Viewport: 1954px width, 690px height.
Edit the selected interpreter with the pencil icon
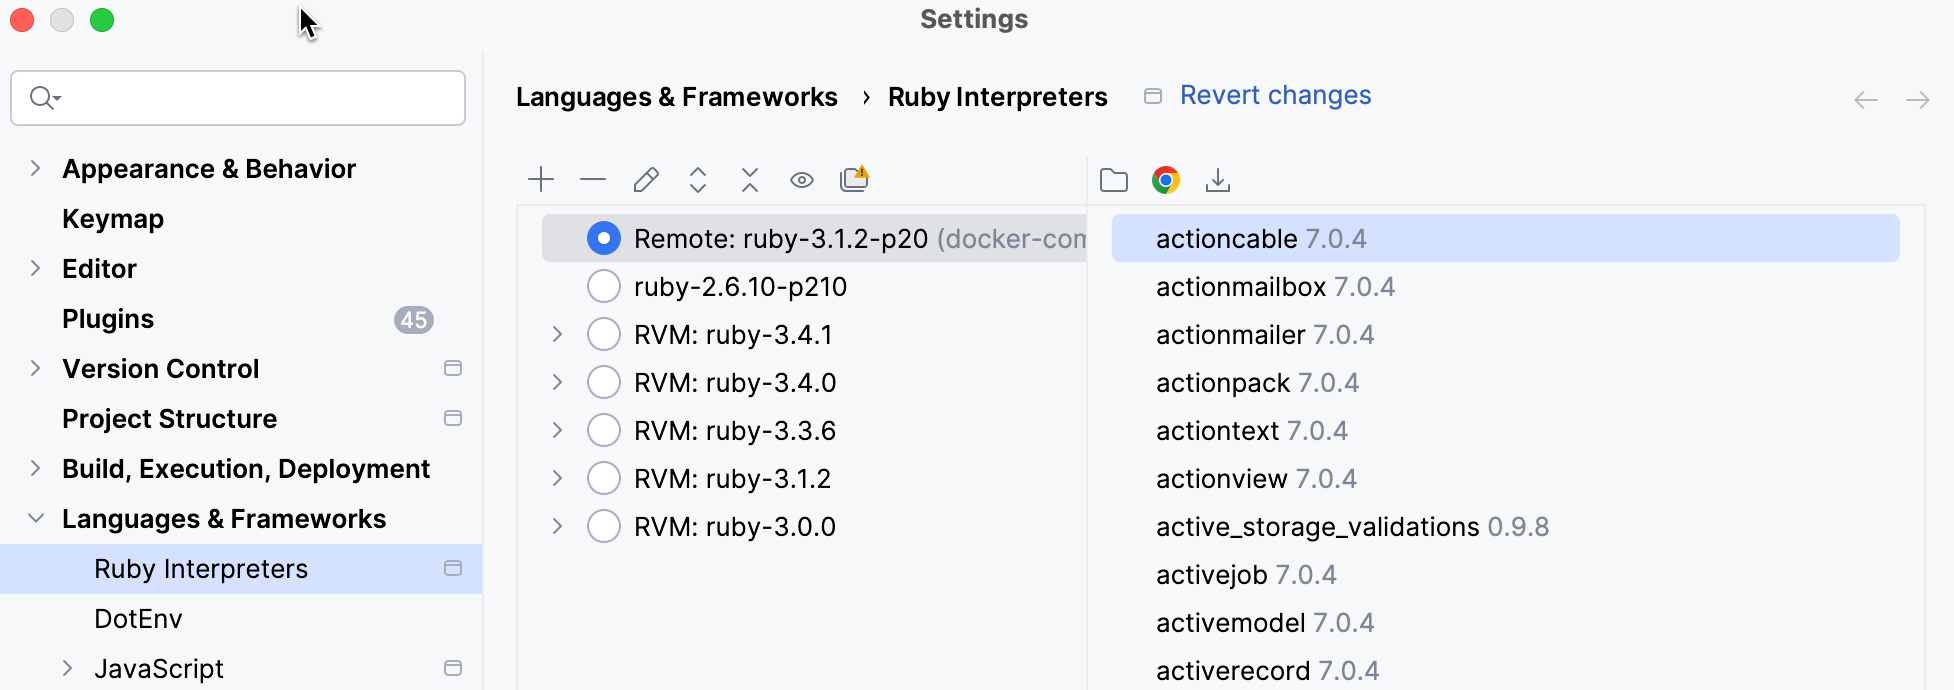[x=645, y=179]
